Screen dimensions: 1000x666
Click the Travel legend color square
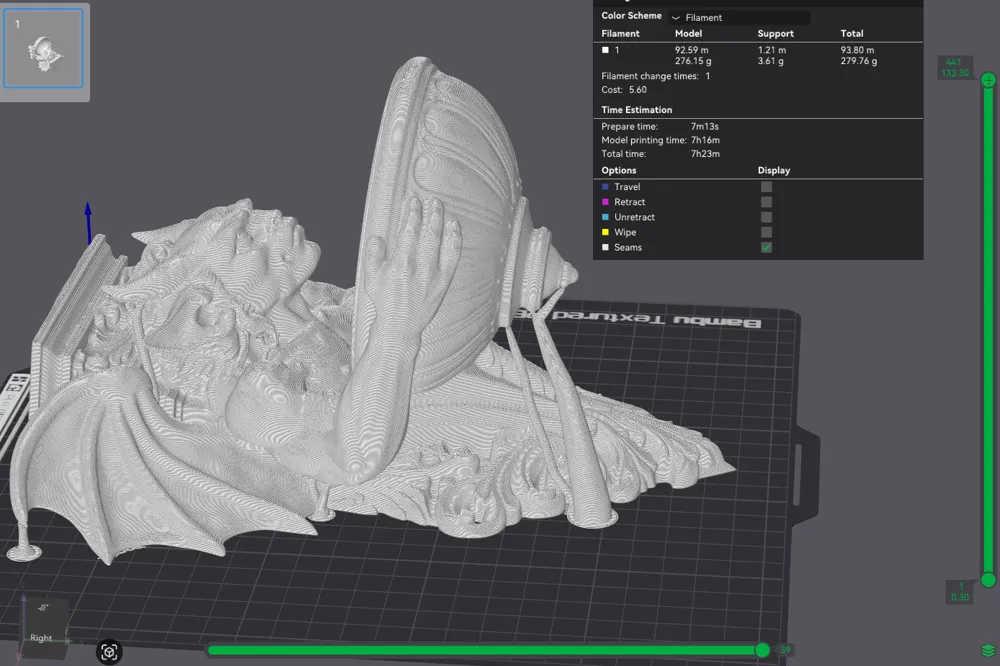[x=605, y=187]
